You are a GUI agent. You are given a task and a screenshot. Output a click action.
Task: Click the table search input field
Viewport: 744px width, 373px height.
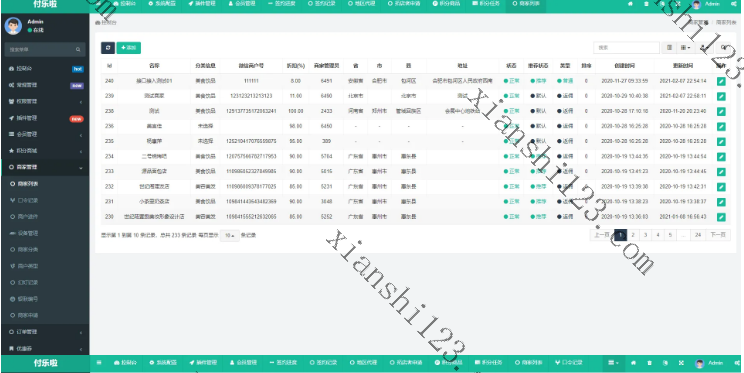click(x=626, y=48)
